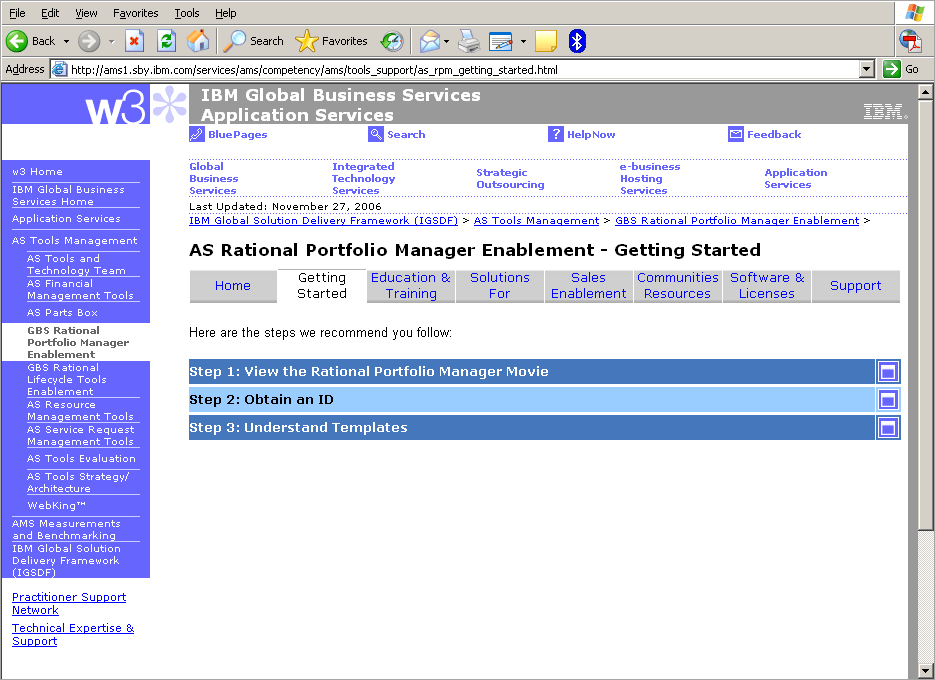Open the View menu
The width and height of the screenshot is (935, 680).
tap(86, 13)
